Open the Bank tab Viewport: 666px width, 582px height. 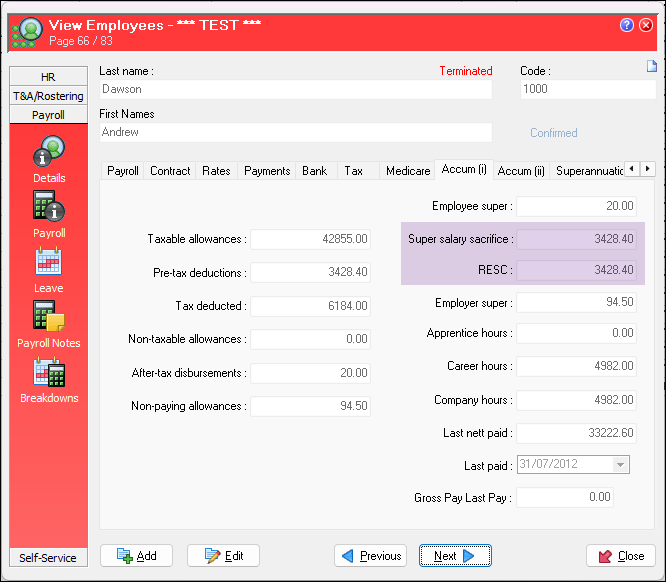314,171
